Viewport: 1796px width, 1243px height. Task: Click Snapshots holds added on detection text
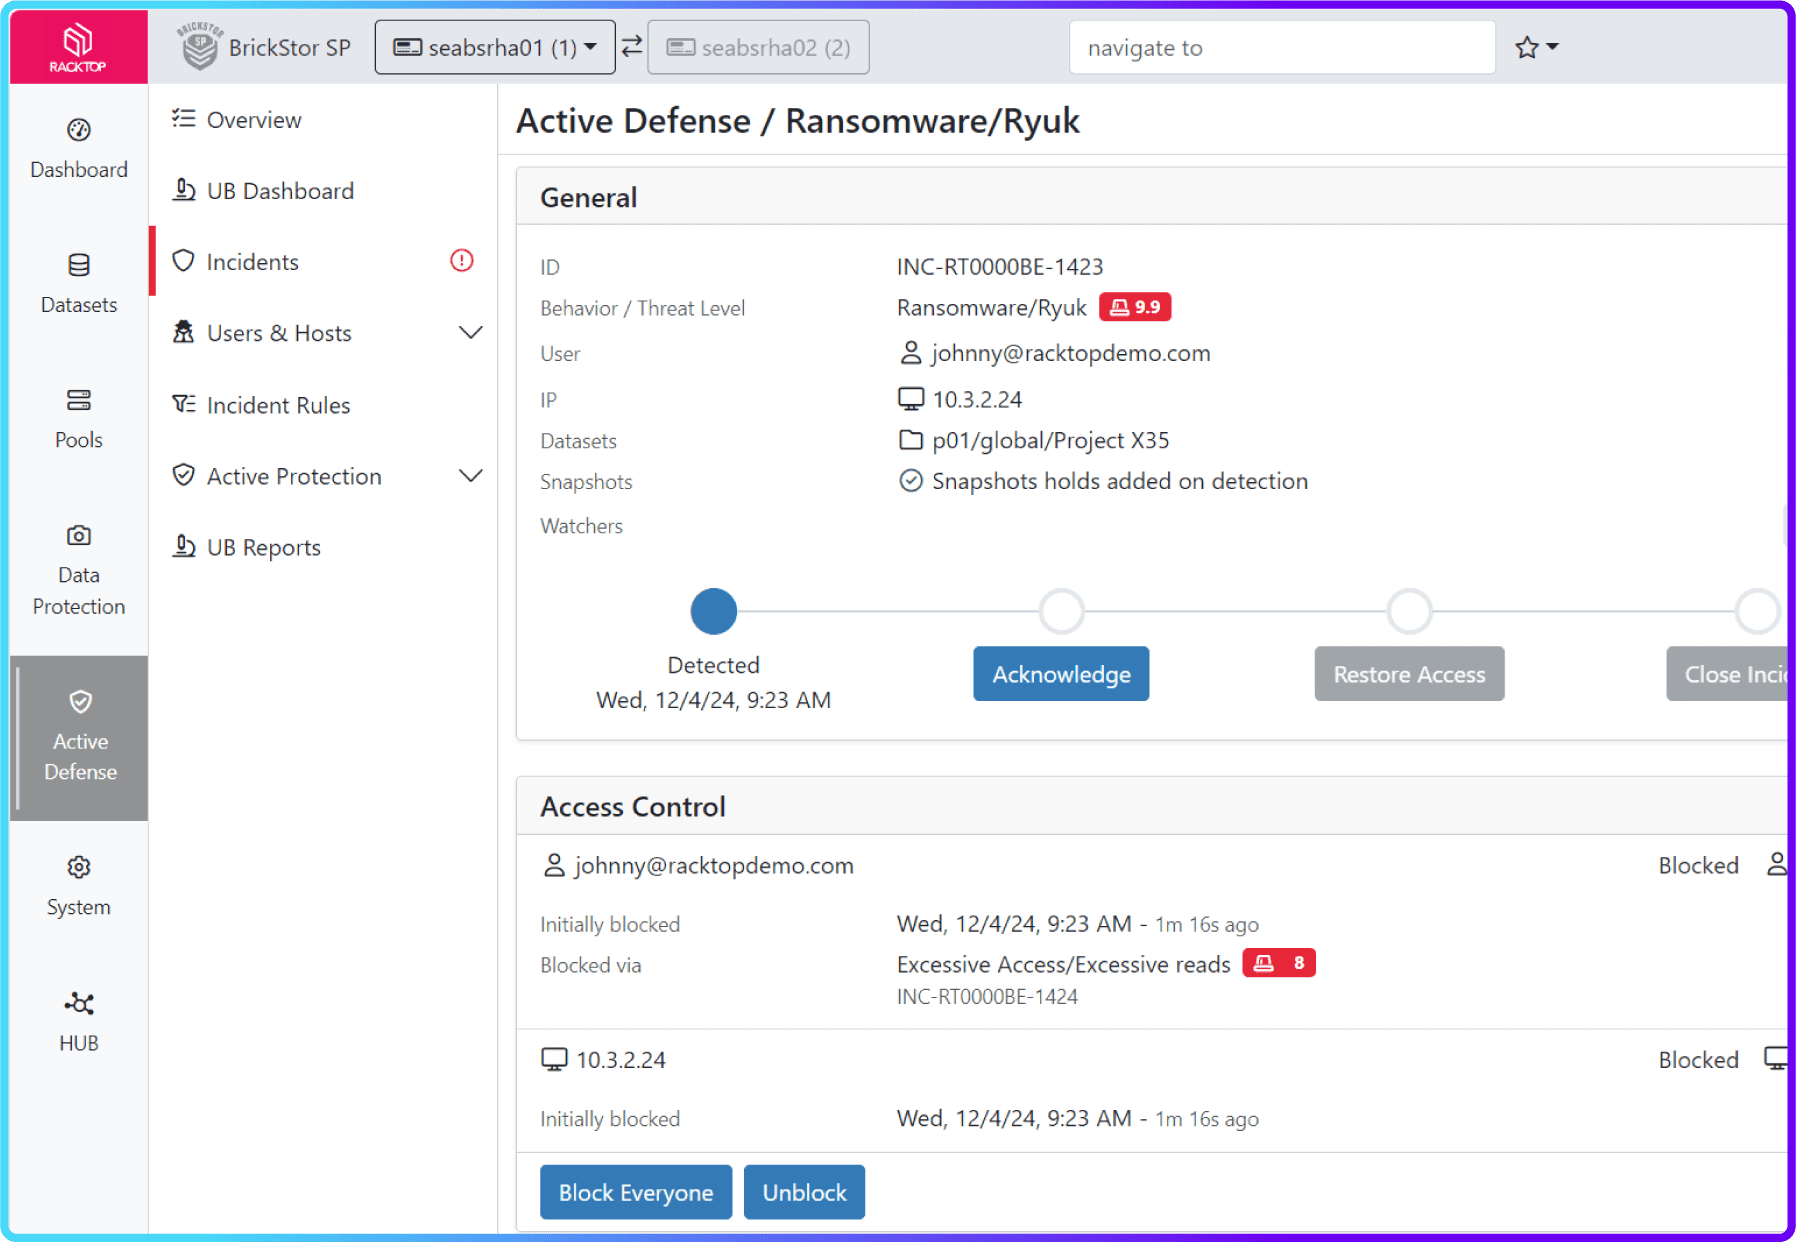(x=1120, y=481)
